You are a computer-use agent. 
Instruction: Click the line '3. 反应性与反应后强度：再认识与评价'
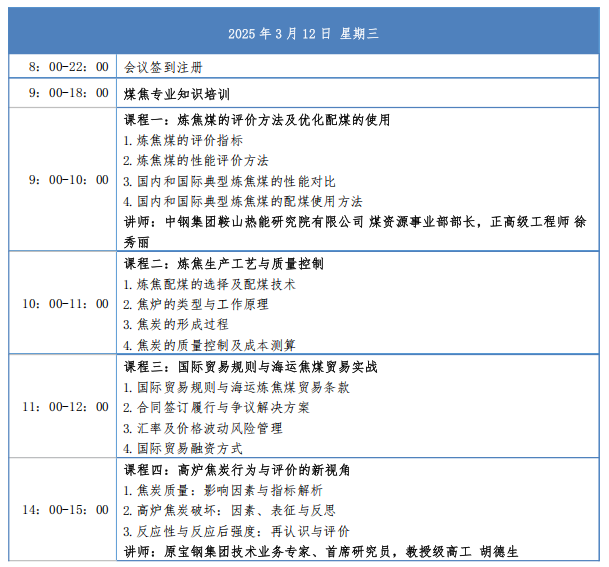tap(236, 531)
